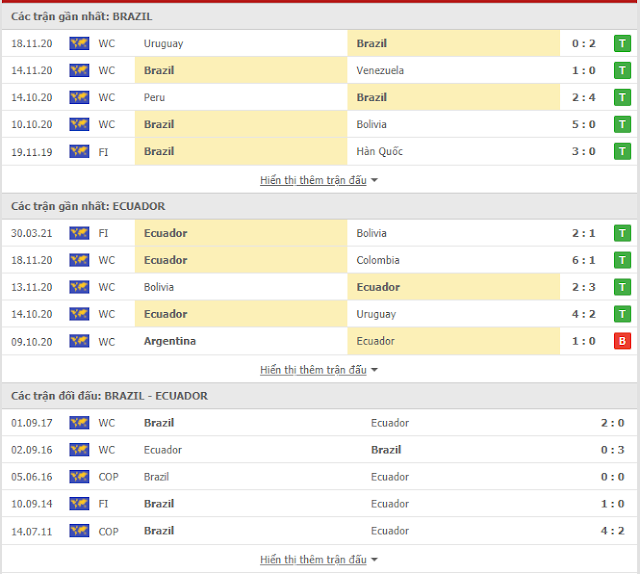
Task: Click the green T badge for Ecuador–Uruguay 4:2
Action: (622, 314)
